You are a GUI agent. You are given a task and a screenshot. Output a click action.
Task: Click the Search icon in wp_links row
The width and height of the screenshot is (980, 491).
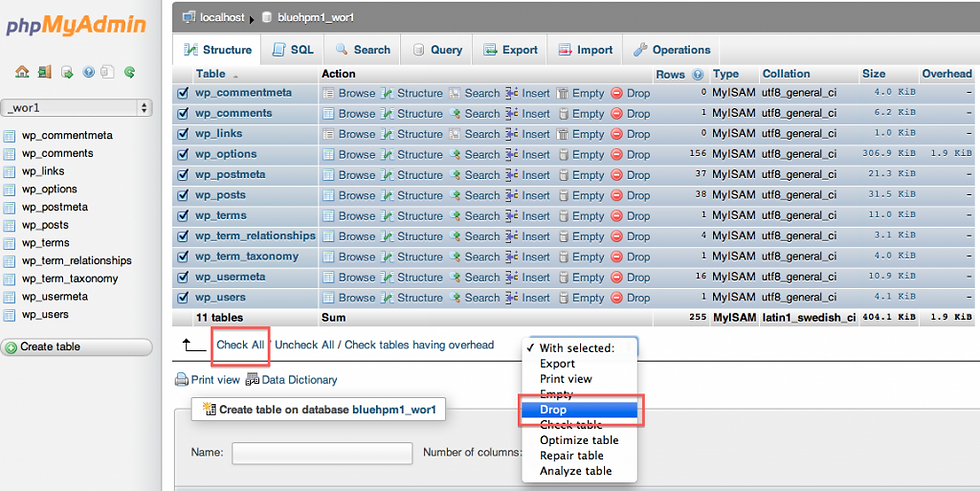[x=454, y=134]
